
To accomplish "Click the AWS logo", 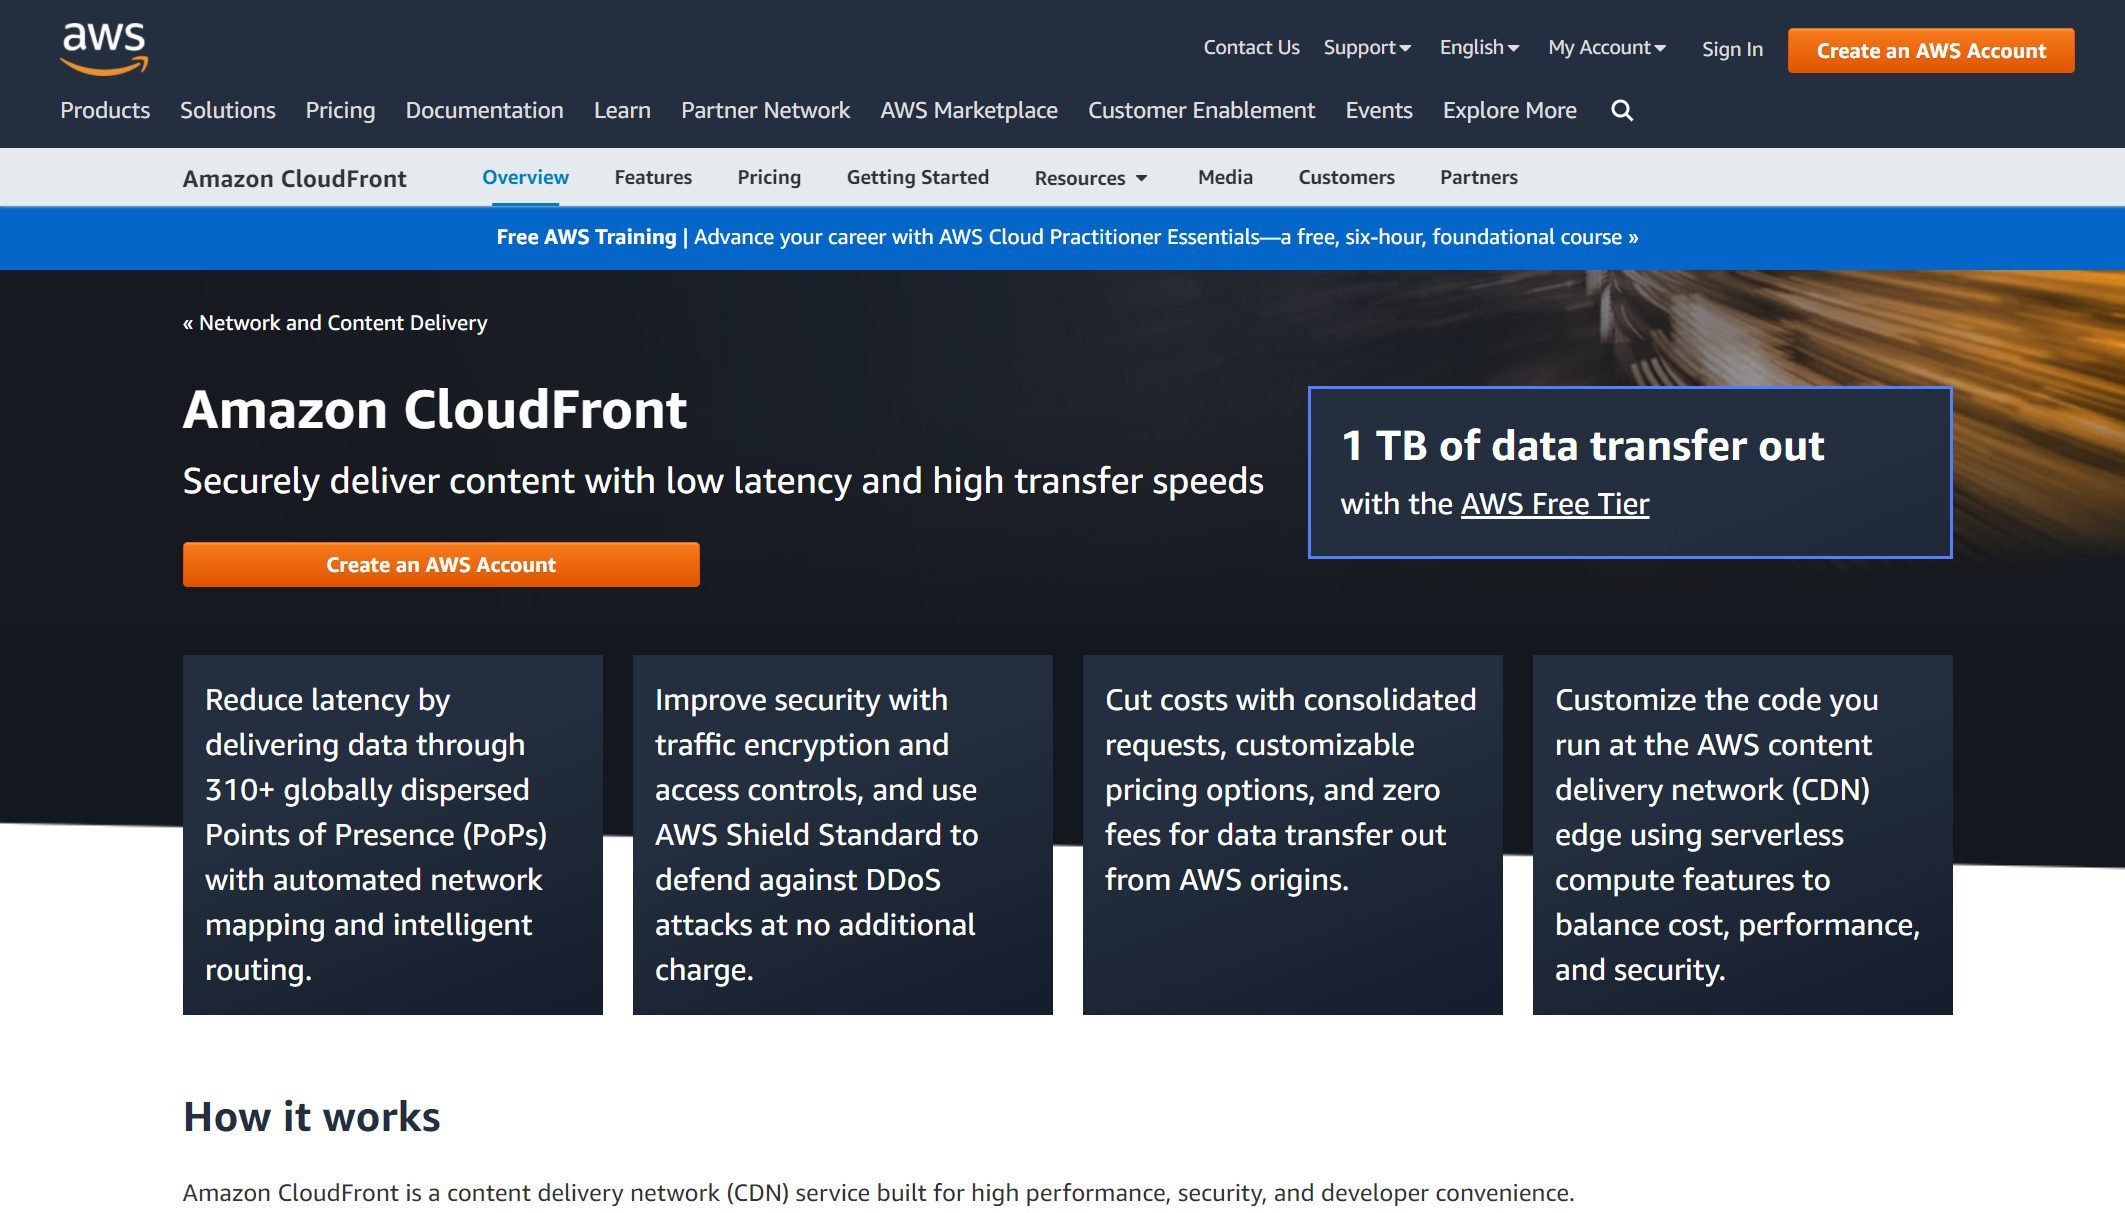I will point(104,49).
